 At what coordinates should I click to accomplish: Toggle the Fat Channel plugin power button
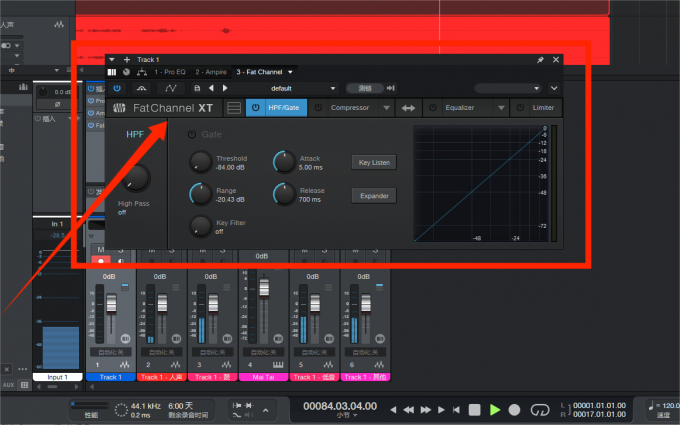point(117,88)
